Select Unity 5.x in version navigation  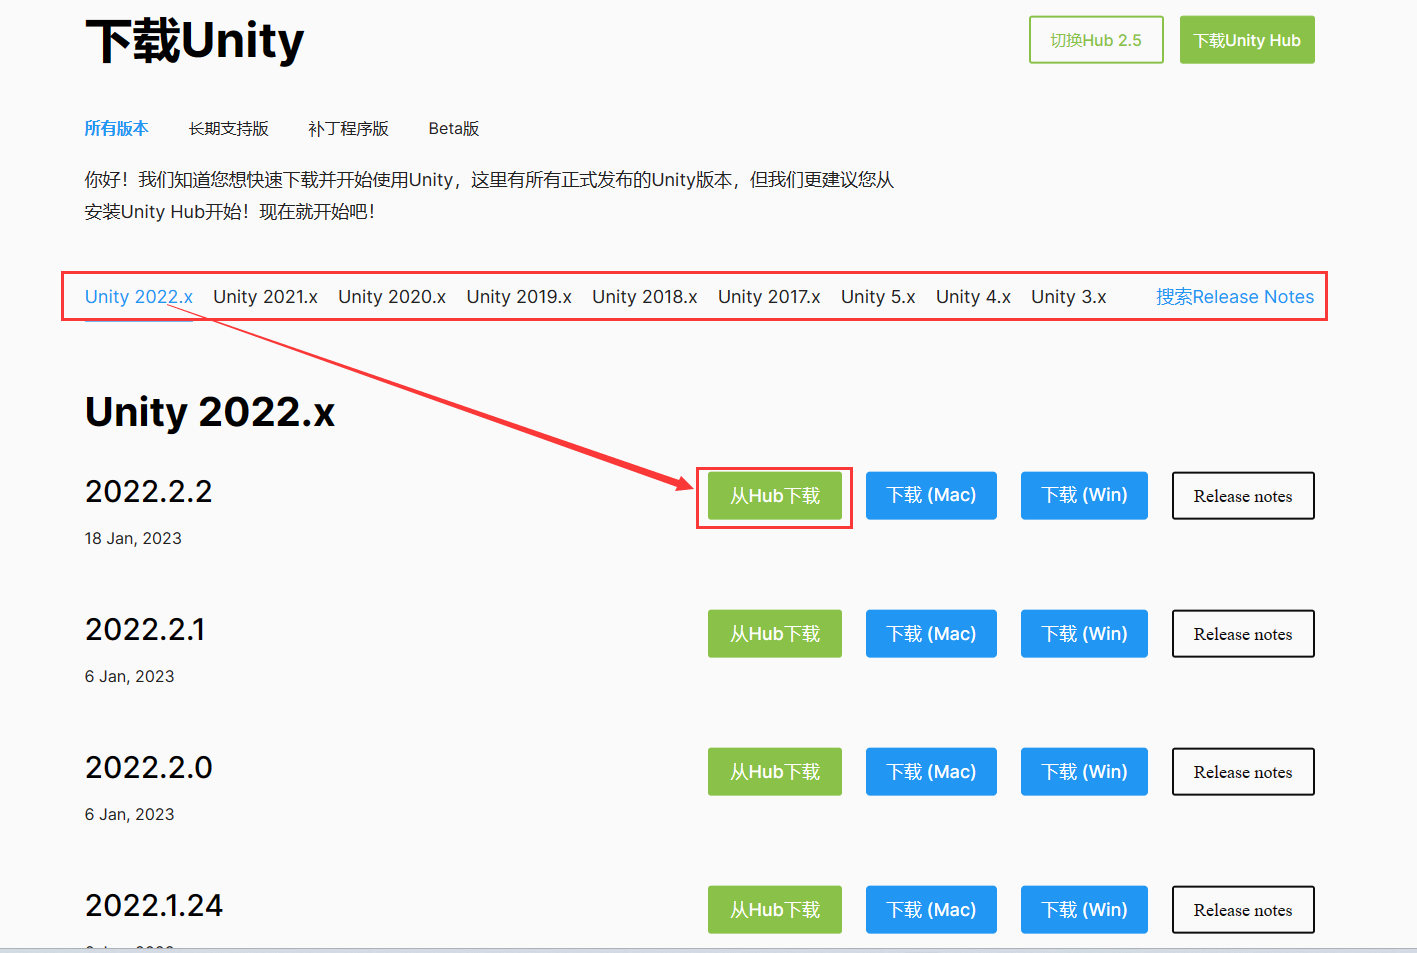[x=877, y=296]
